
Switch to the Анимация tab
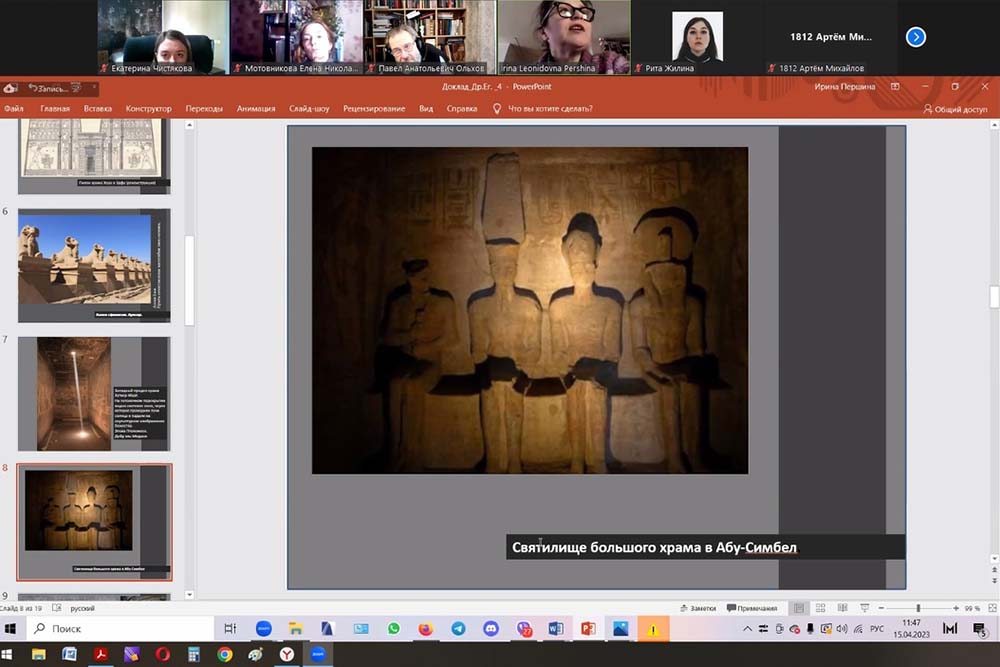256,108
